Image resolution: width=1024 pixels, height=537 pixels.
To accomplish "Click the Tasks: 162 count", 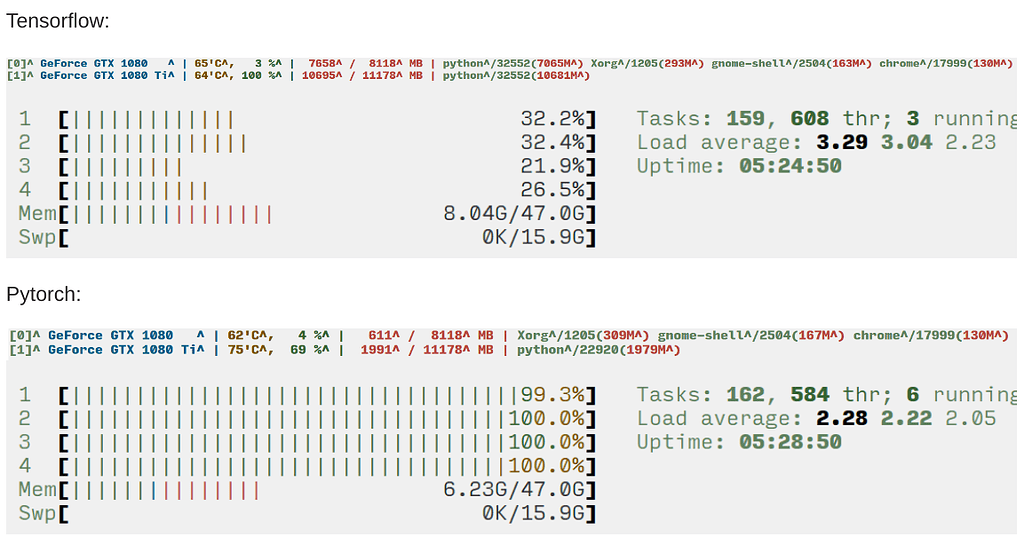I will 746,394.
